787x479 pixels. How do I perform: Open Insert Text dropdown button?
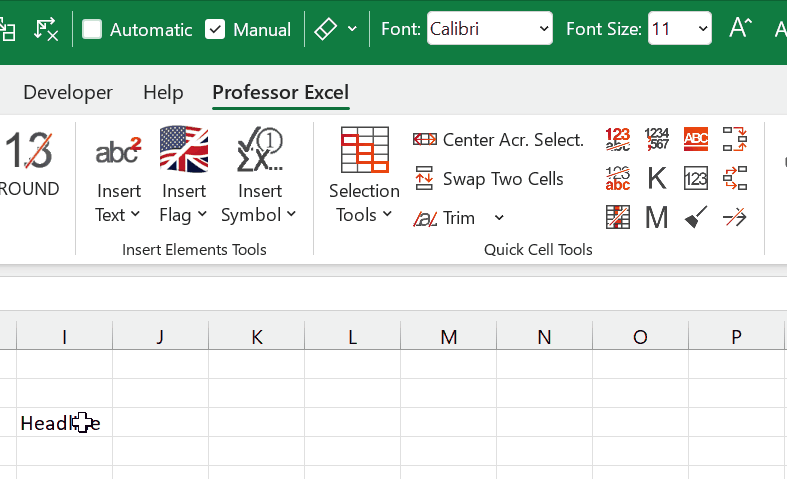(x=118, y=175)
